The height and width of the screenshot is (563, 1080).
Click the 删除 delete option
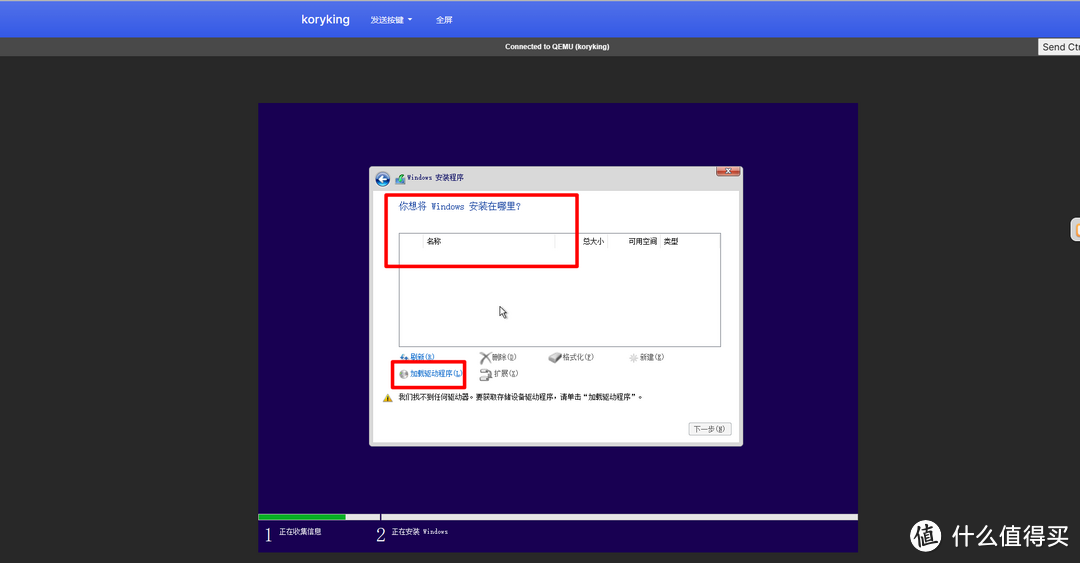497,357
